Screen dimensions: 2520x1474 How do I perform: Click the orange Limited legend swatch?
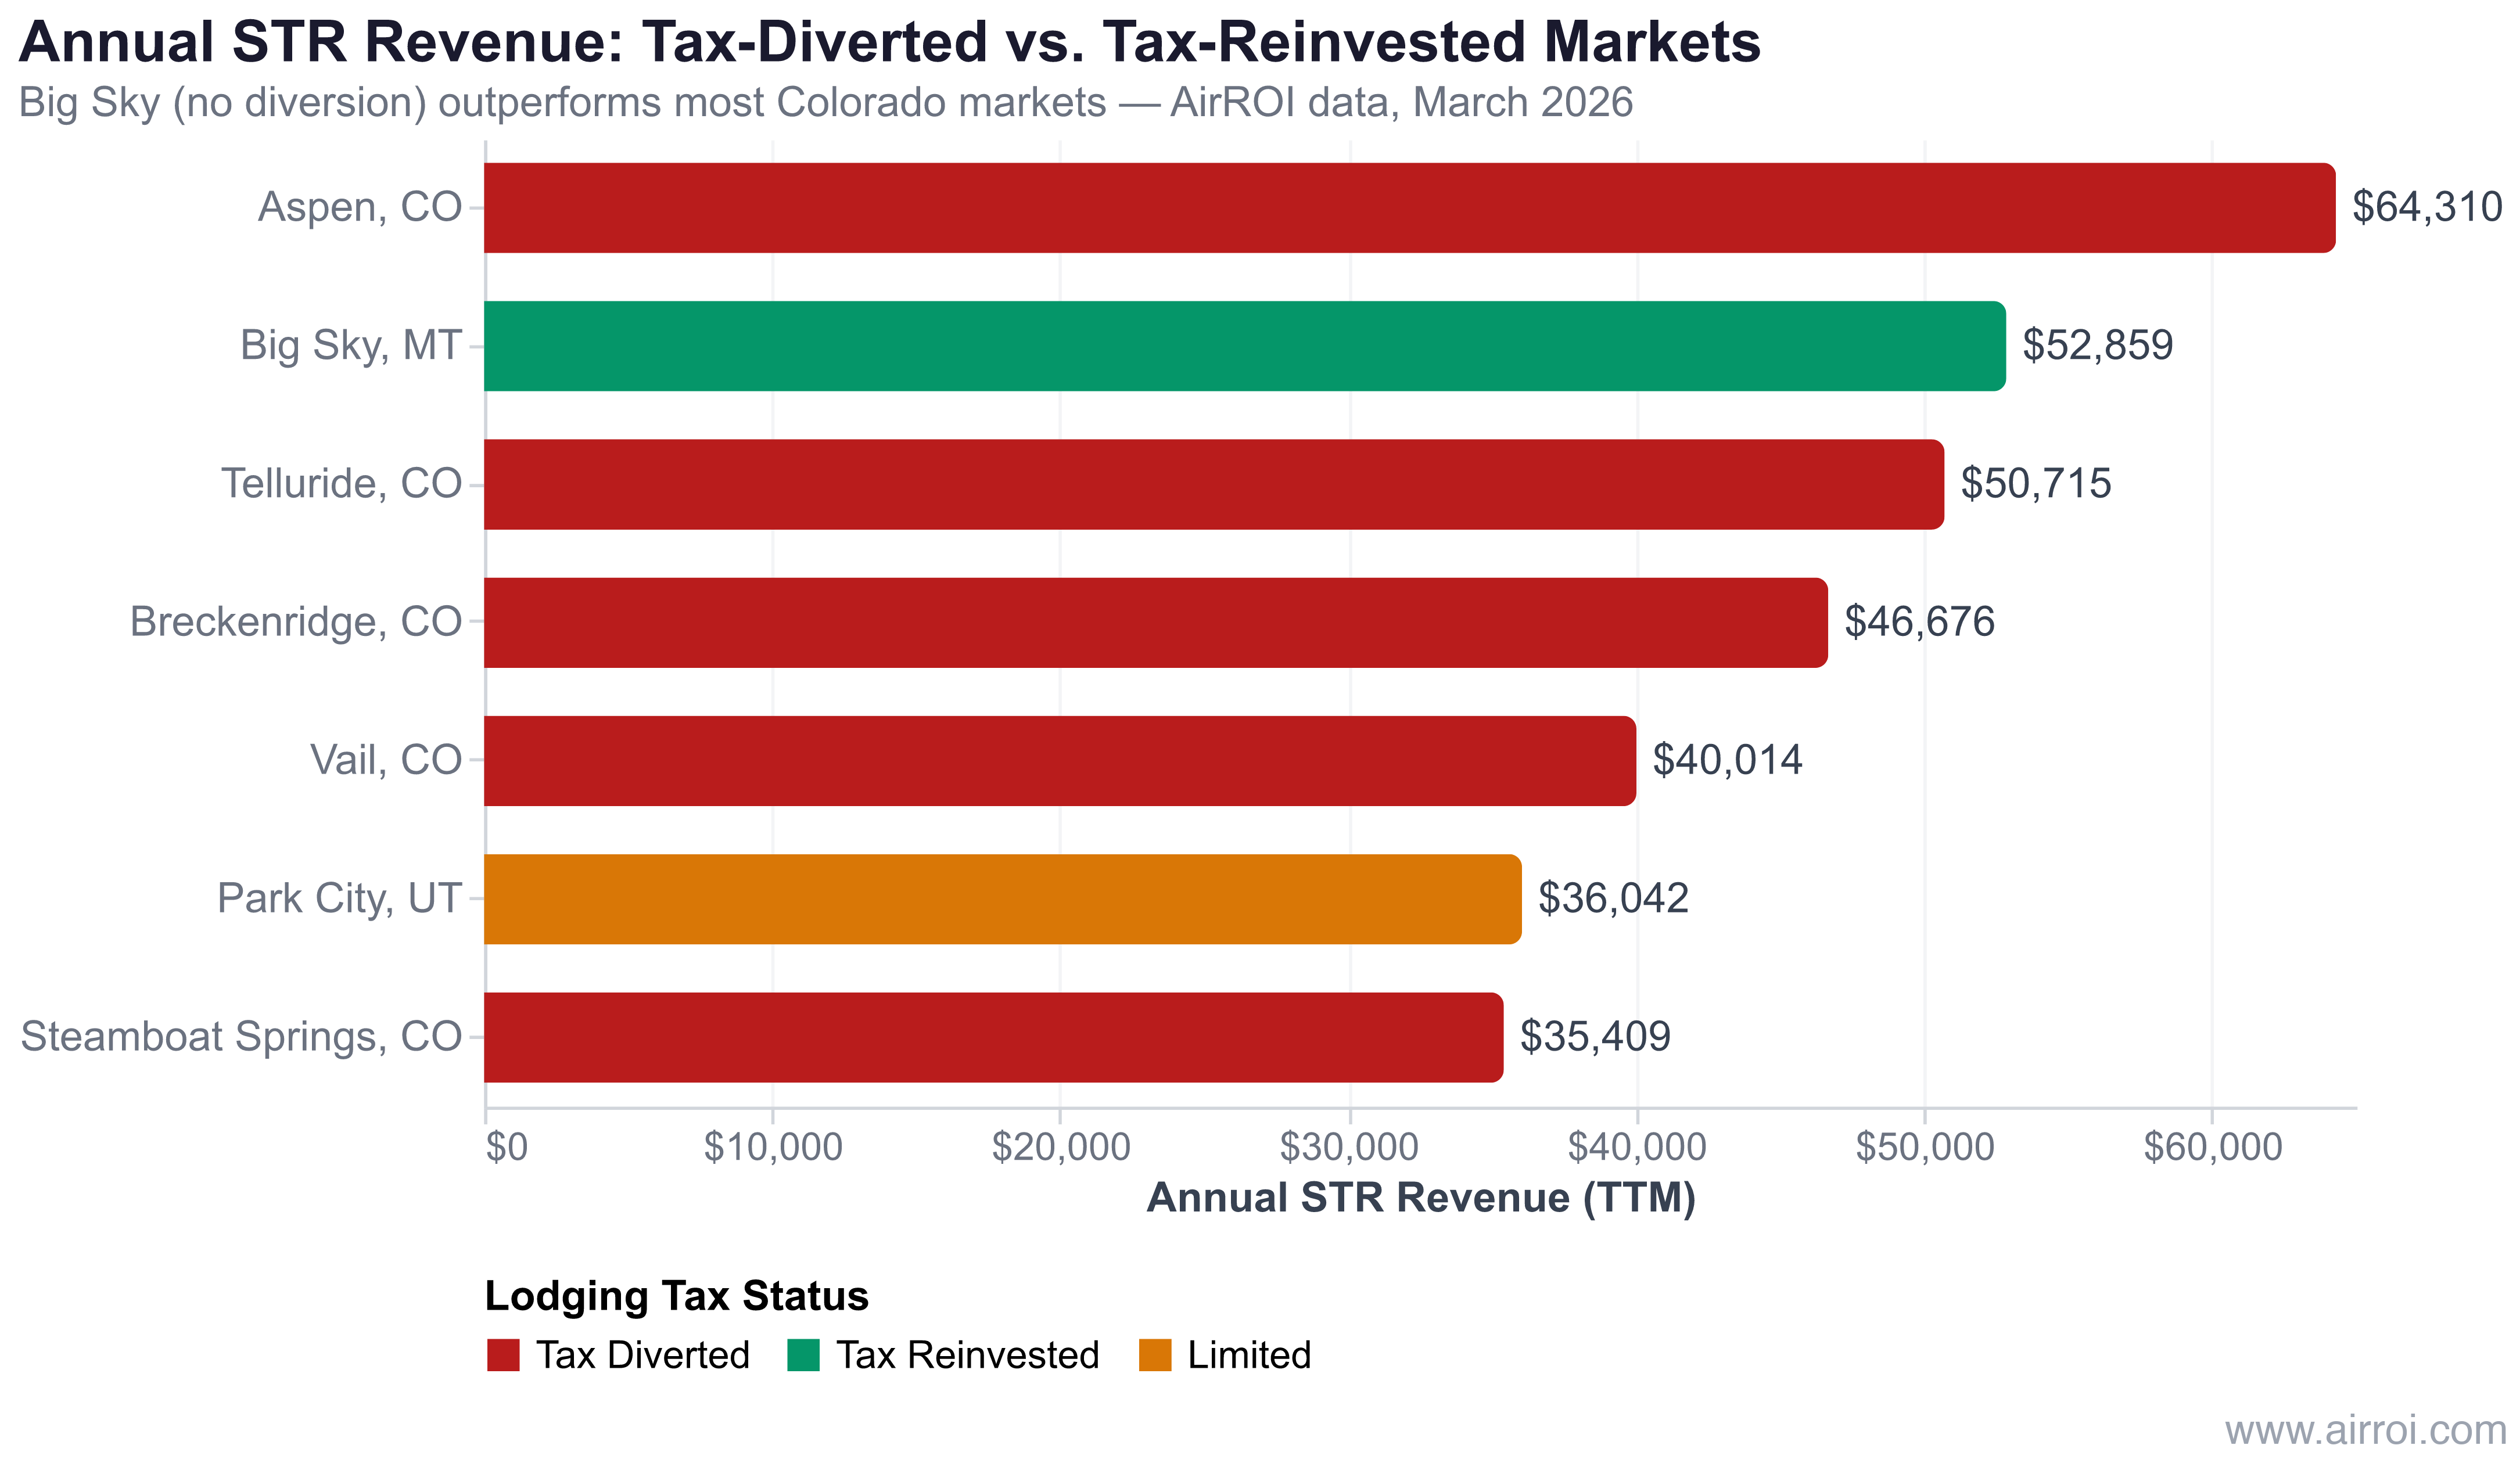[x=1155, y=1355]
